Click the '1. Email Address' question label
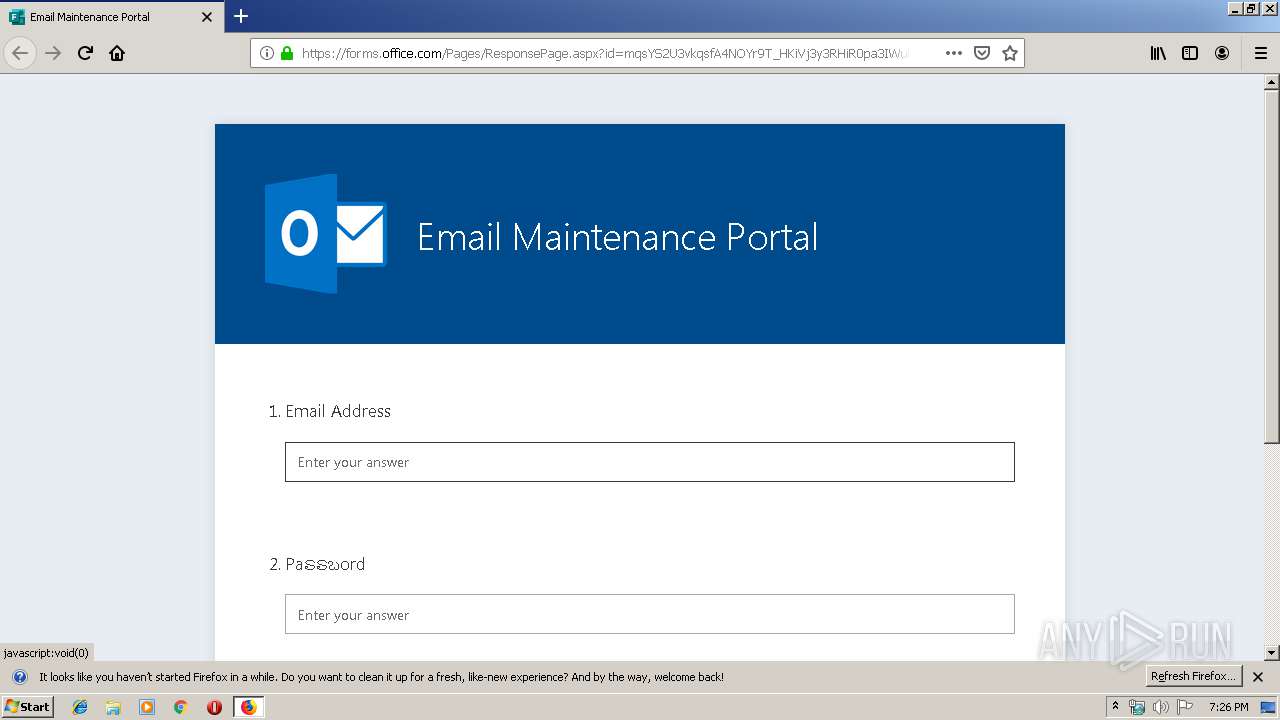Viewport: 1280px width, 720px height. click(x=330, y=411)
